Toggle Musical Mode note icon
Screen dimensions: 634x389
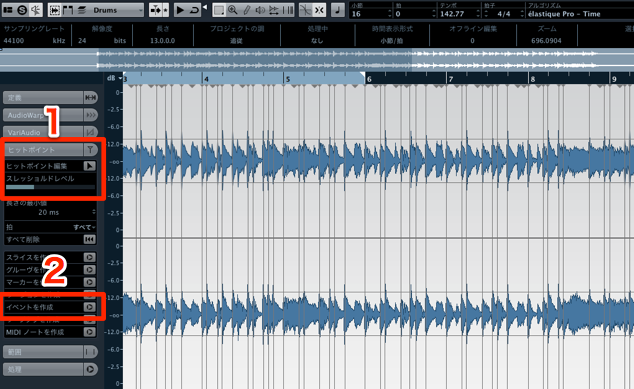coord(338,10)
